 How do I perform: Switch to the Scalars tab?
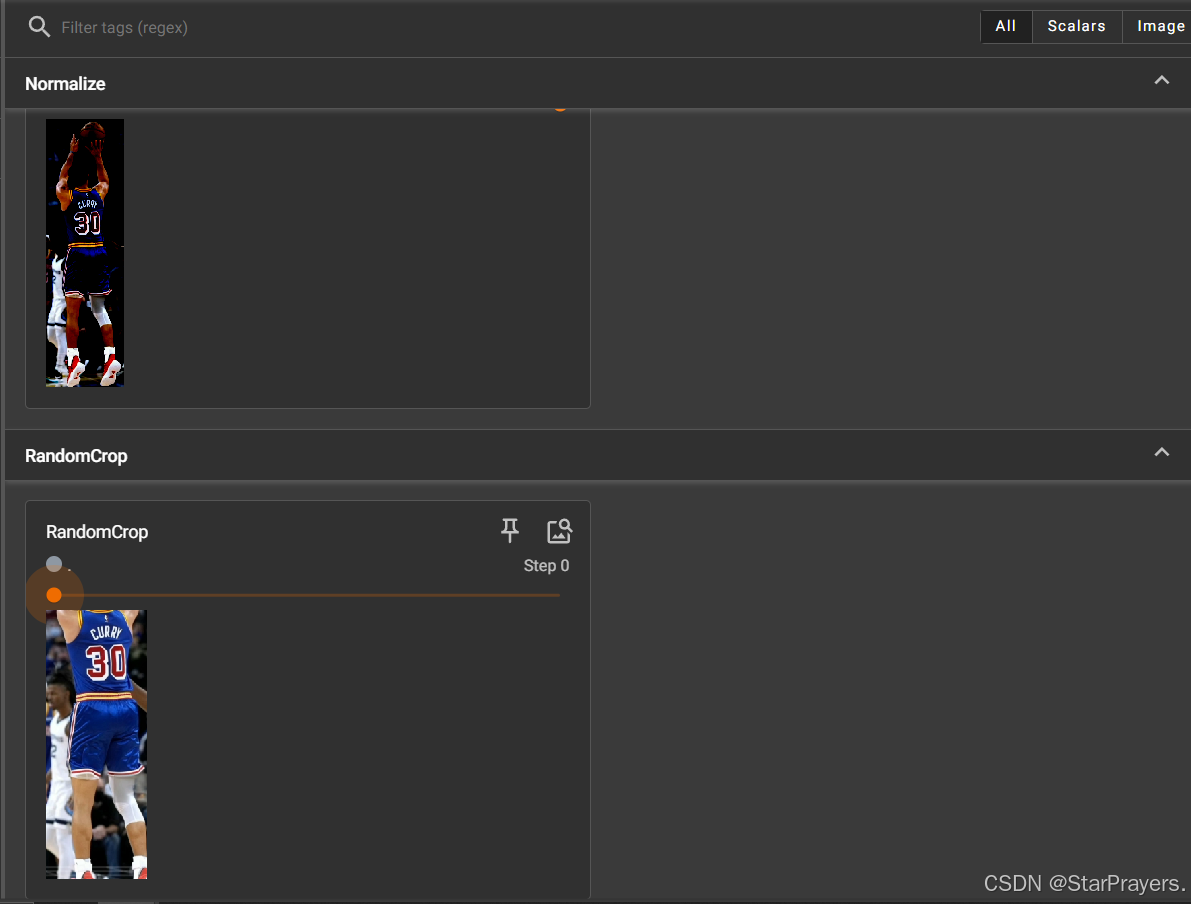click(1076, 27)
